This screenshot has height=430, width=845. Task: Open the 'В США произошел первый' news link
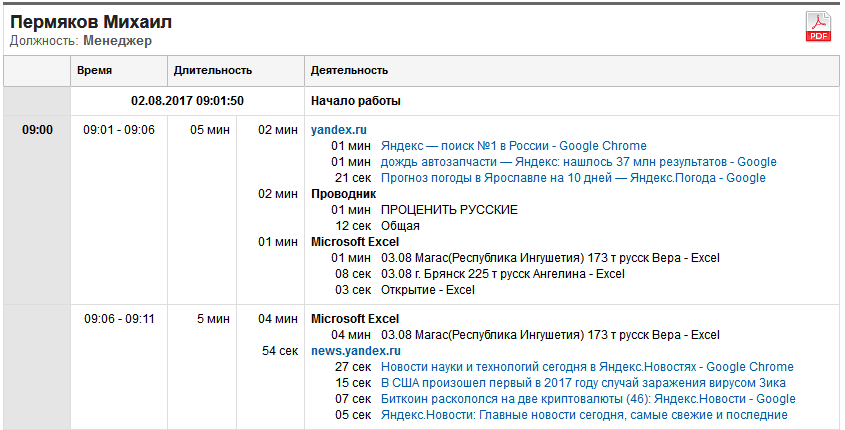tap(583, 383)
